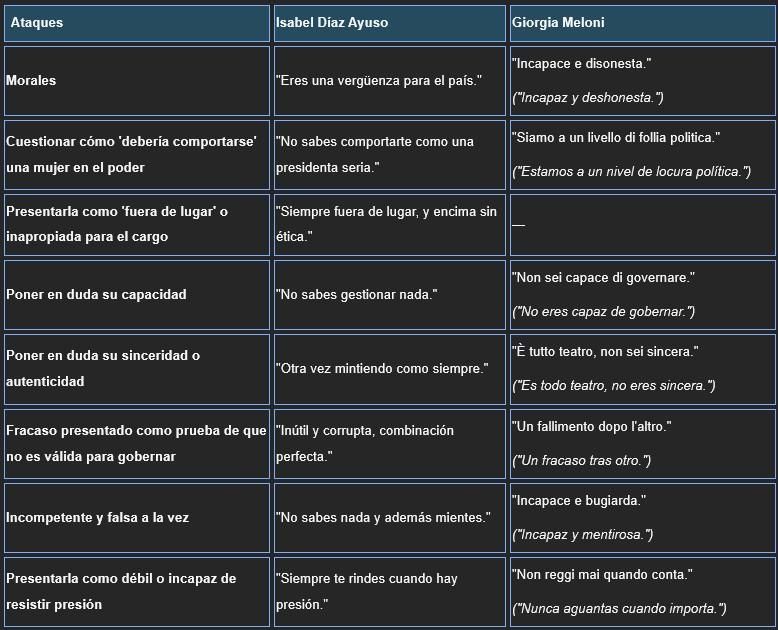Select the 'Incapace e disonesta.' cell
778x630 pixels.
[581, 64]
